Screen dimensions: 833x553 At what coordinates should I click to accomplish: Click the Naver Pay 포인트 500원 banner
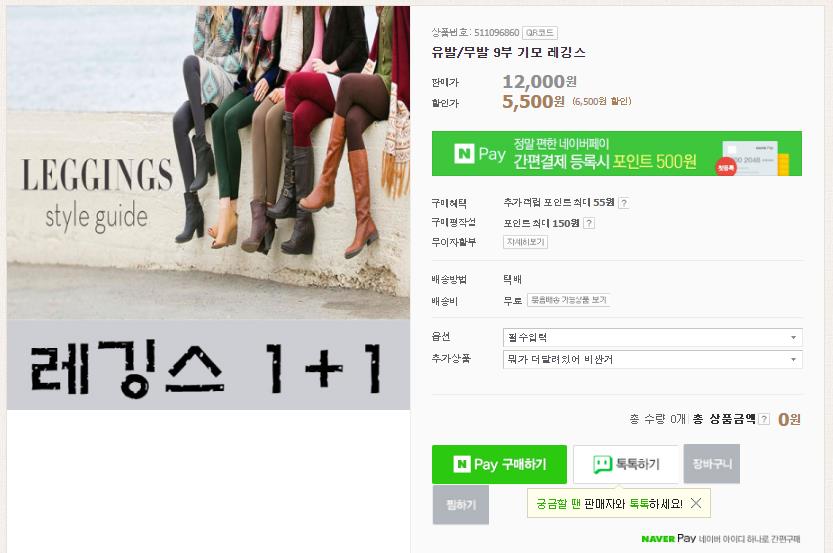click(617, 154)
